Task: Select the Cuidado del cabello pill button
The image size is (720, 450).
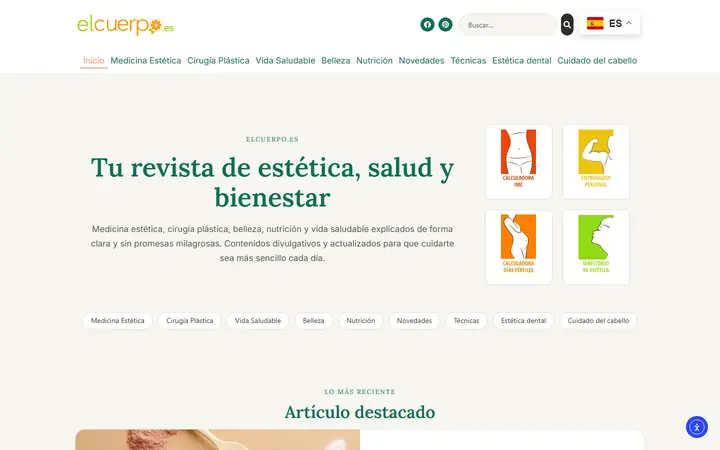Action: pyautogui.click(x=598, y=321)
